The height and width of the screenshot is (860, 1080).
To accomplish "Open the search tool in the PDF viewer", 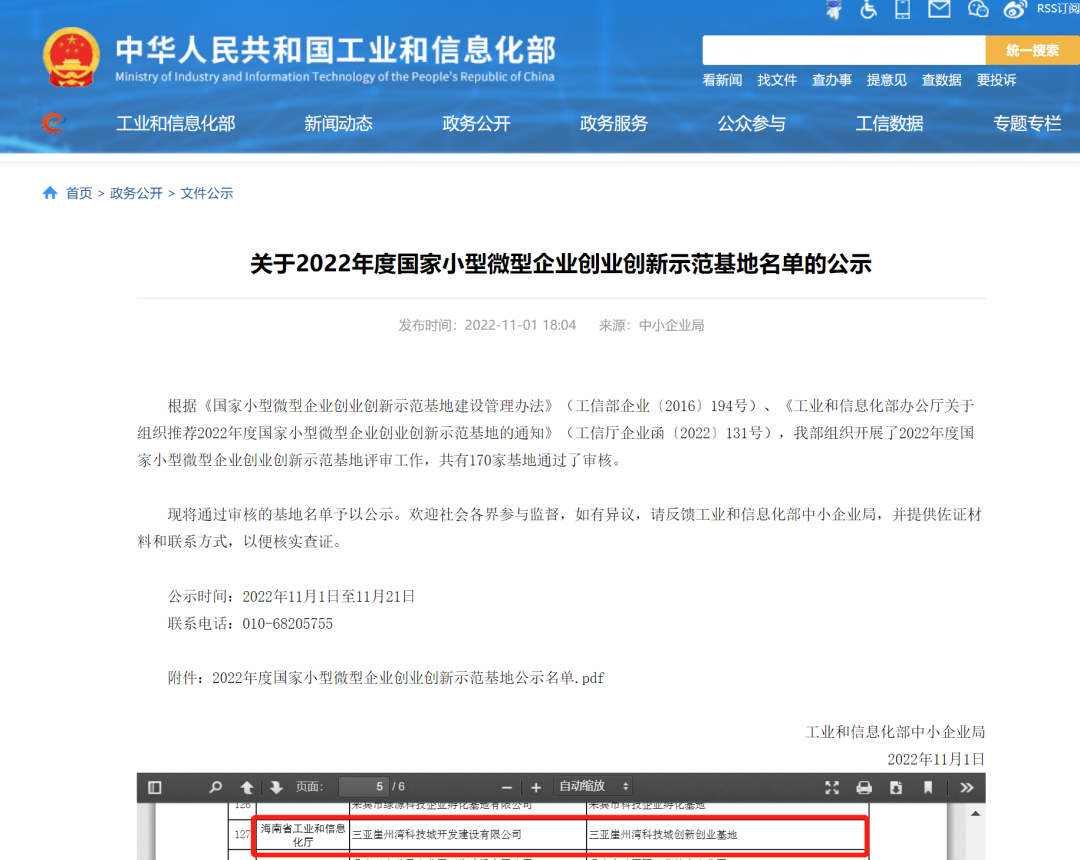I will [215, 787].
